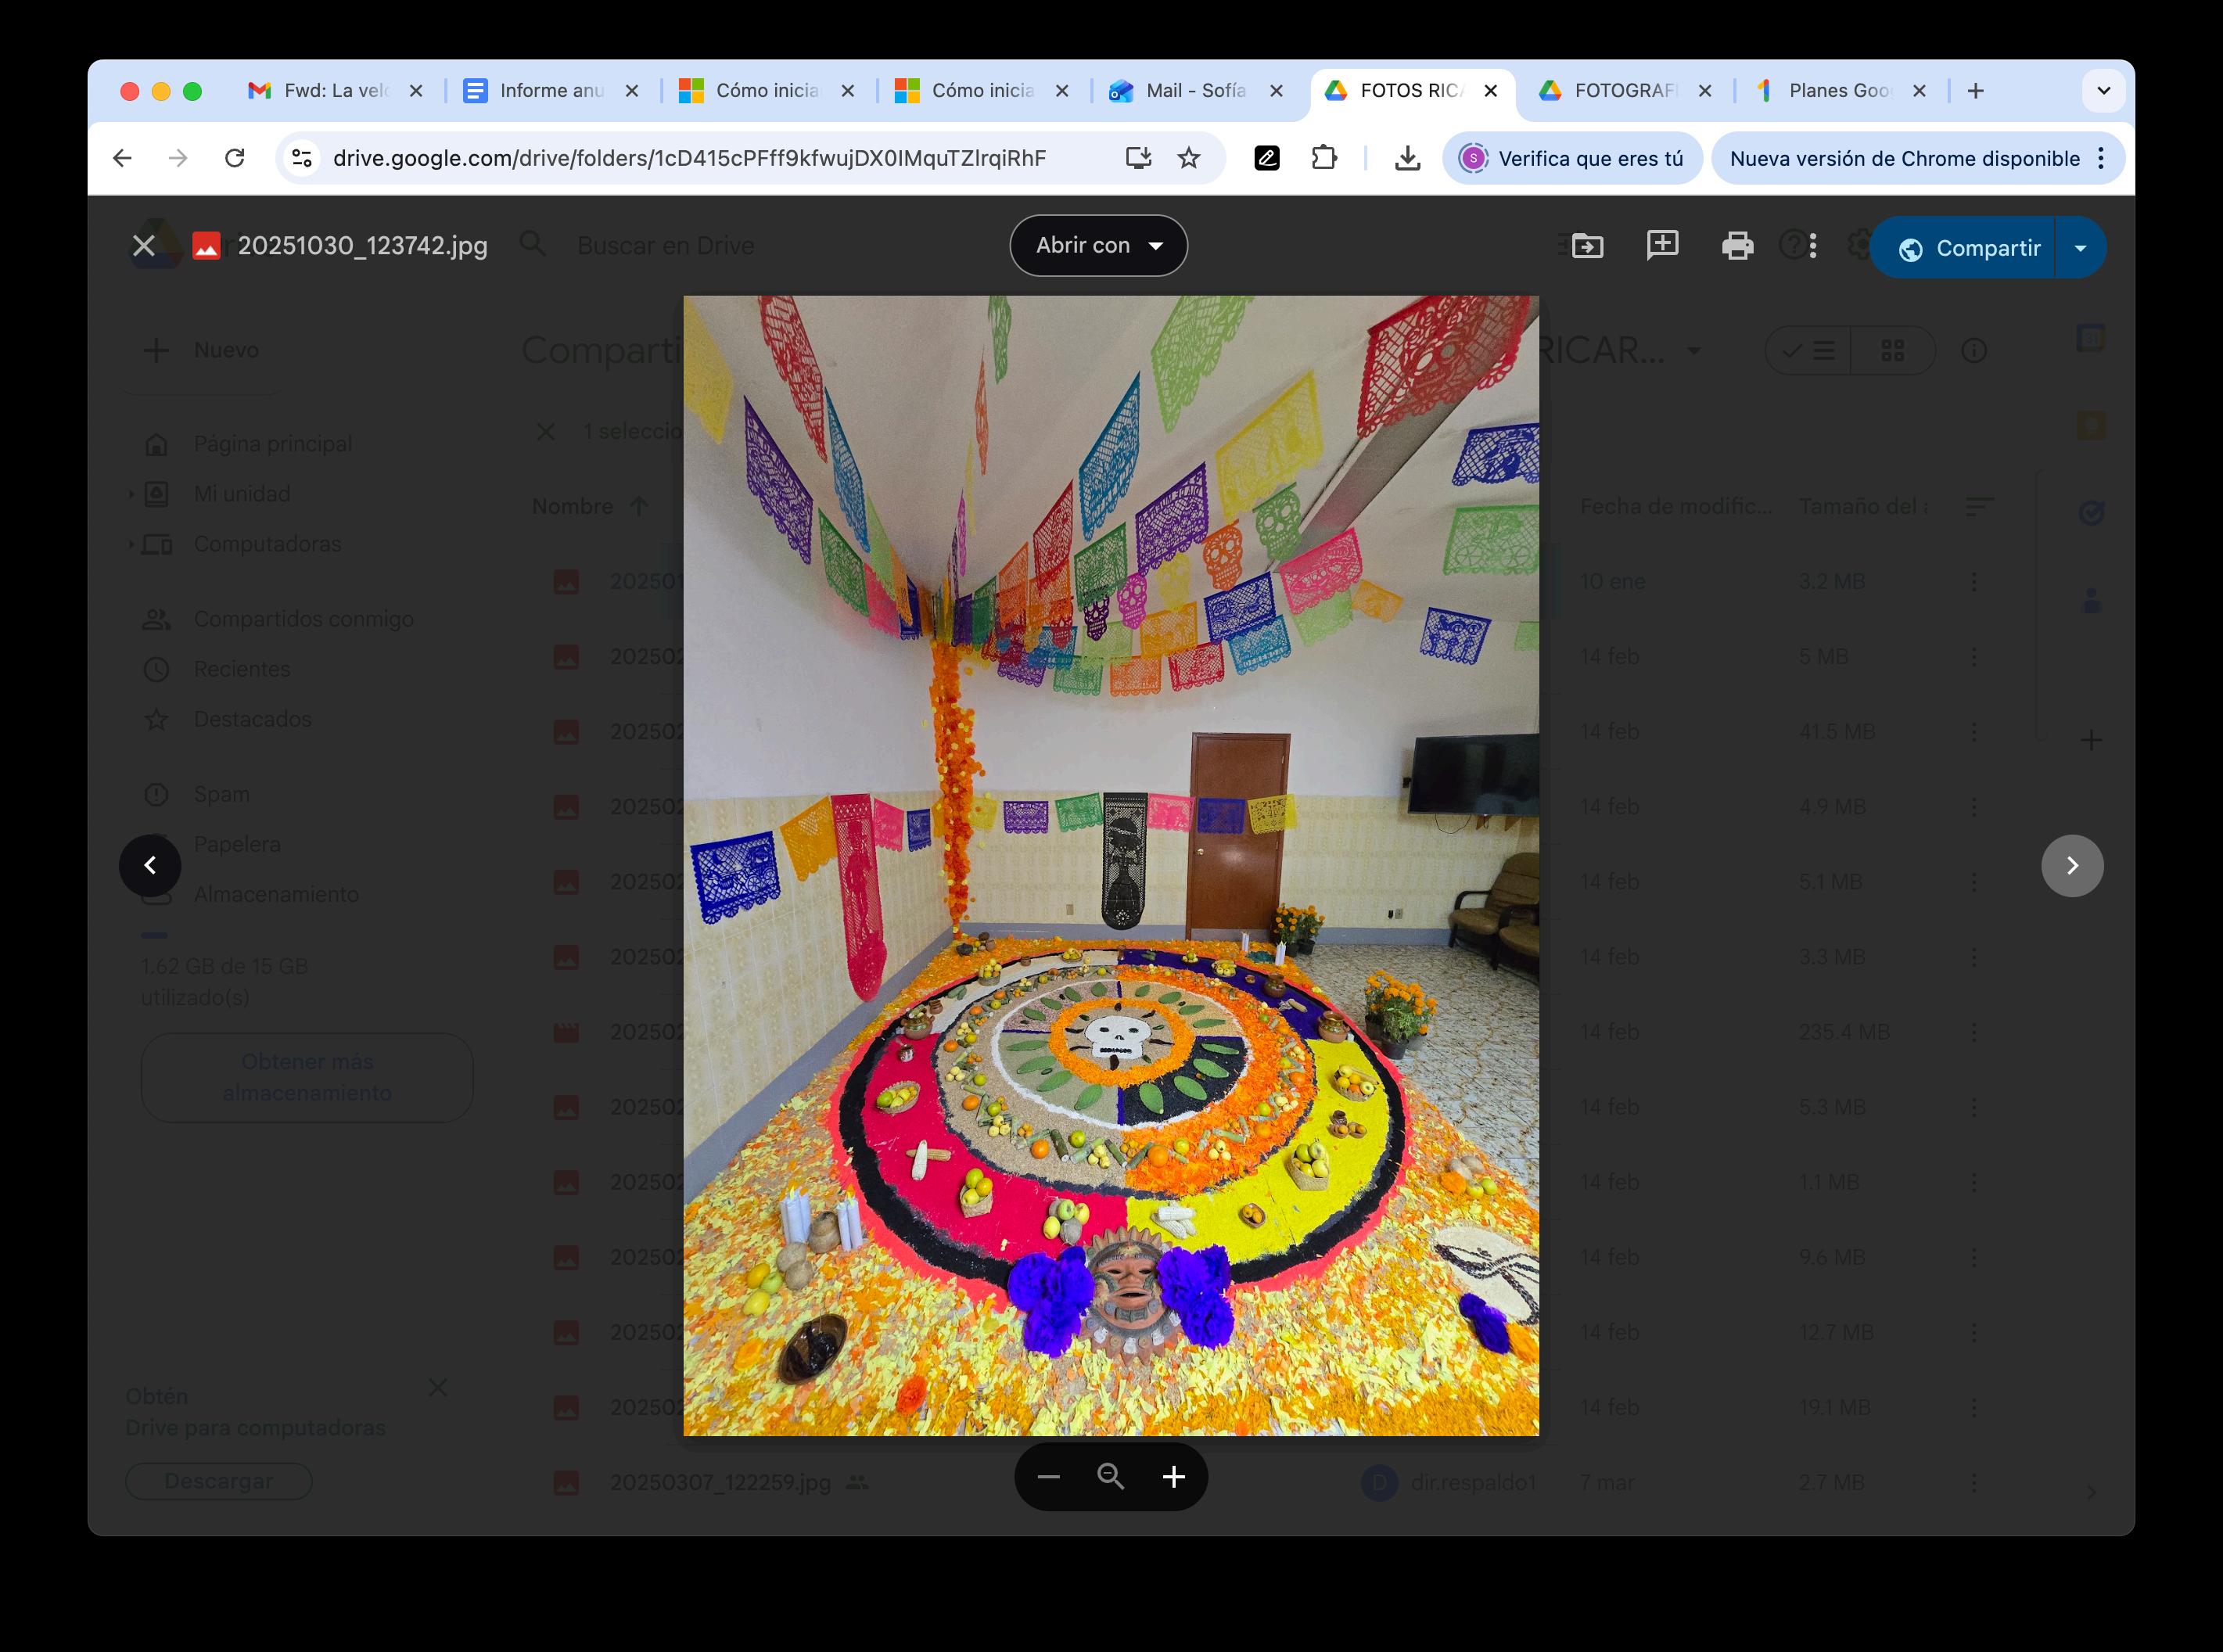Viewport: 2223px width, 1652px height.
Task: Open Chrome downloads icon
Action: coord(1407,158)
